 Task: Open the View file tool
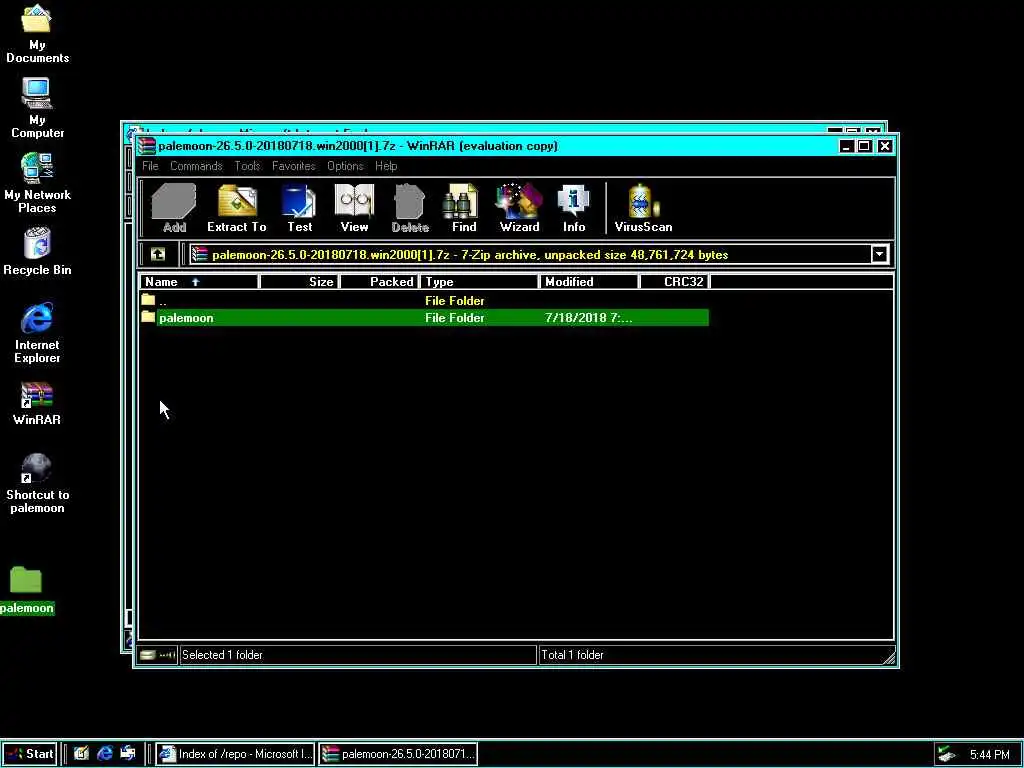(x=354, y=208)
